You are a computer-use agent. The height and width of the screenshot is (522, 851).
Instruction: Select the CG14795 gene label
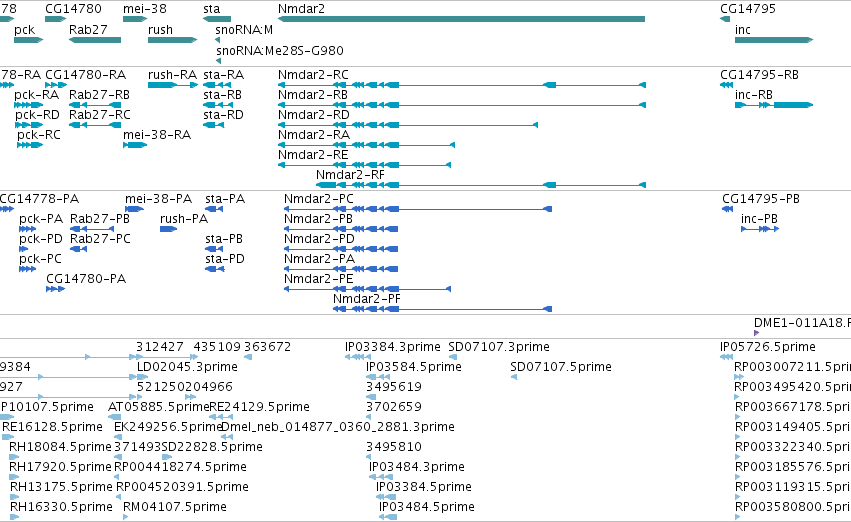pos(748,9)
